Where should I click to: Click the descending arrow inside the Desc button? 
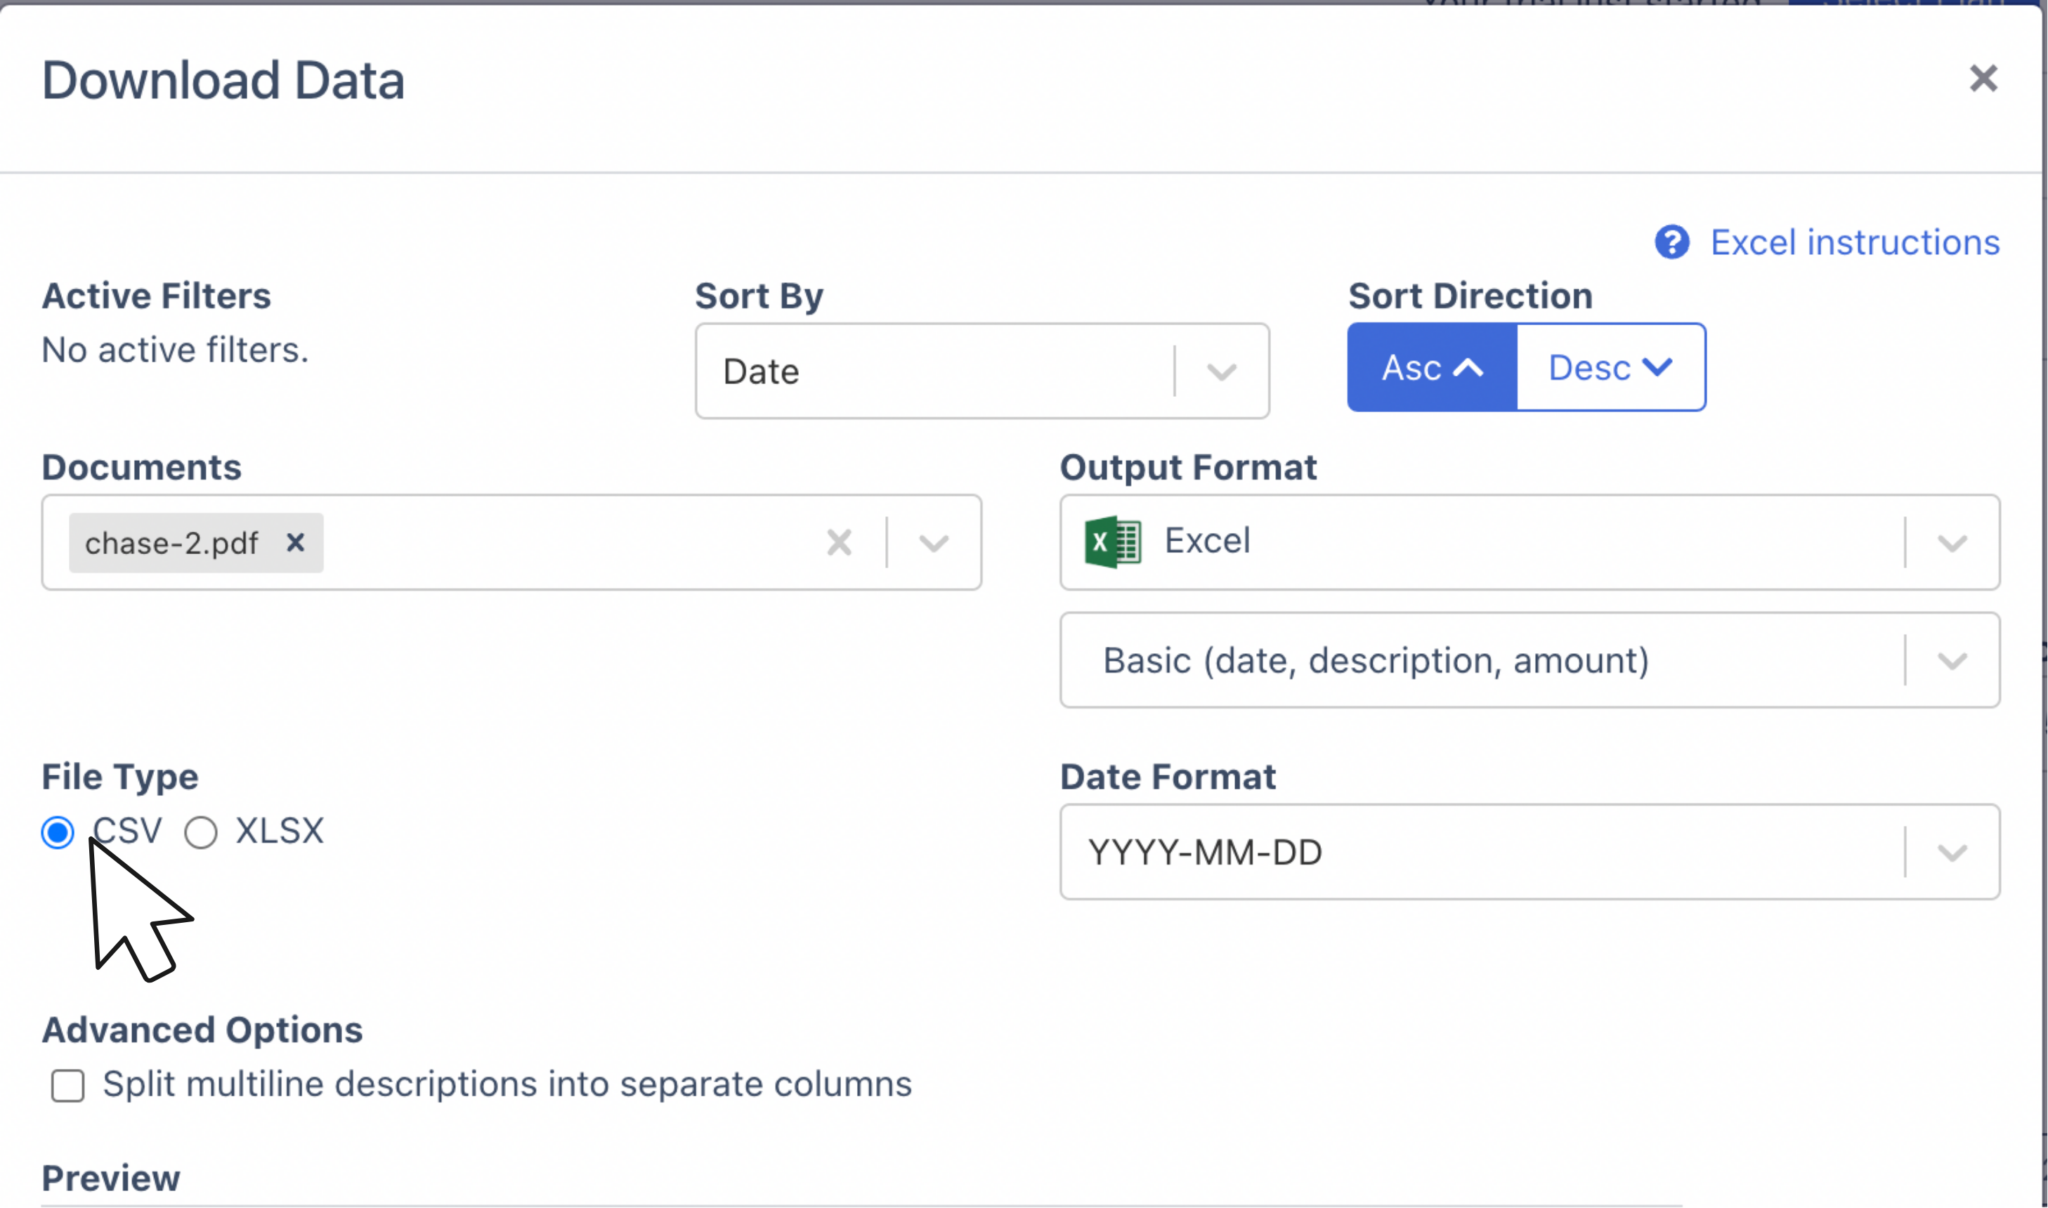[1659, 367]
